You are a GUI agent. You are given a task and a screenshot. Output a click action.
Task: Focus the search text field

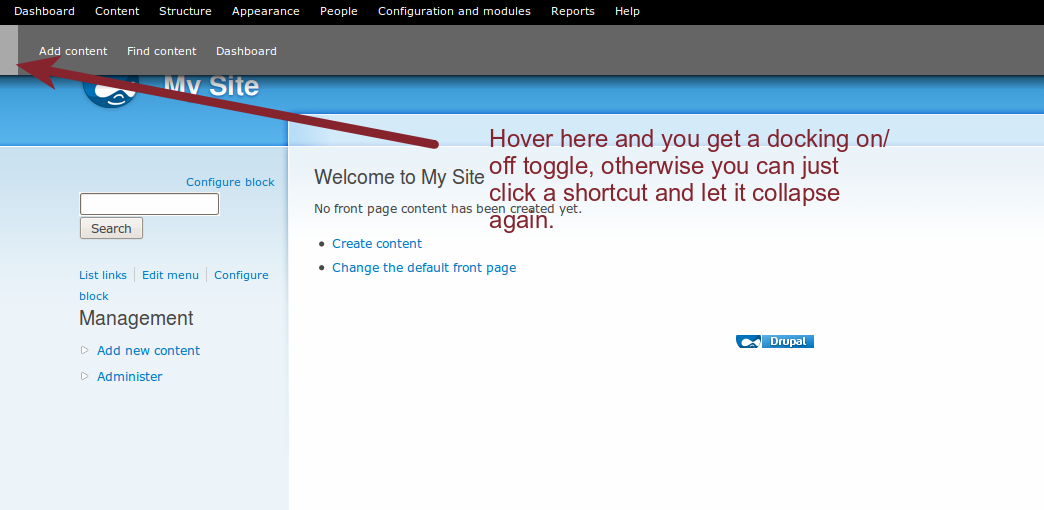(x=149, y=204)
